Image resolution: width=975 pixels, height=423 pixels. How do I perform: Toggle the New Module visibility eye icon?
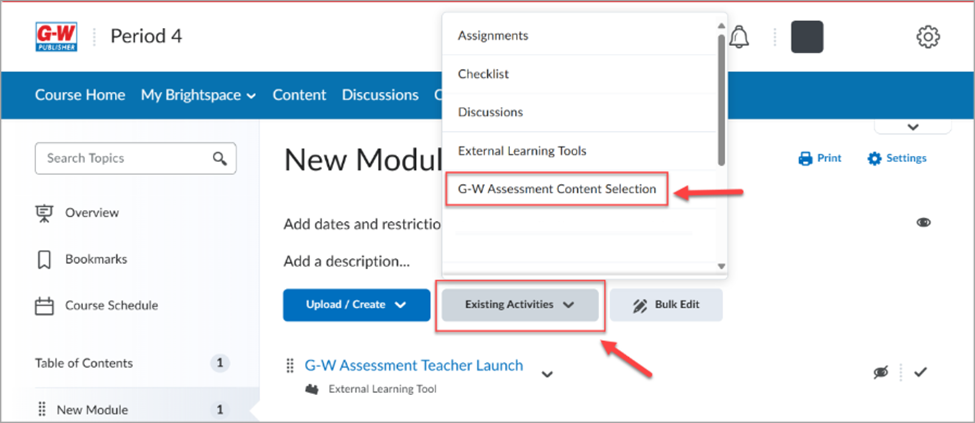coord(923,223)
